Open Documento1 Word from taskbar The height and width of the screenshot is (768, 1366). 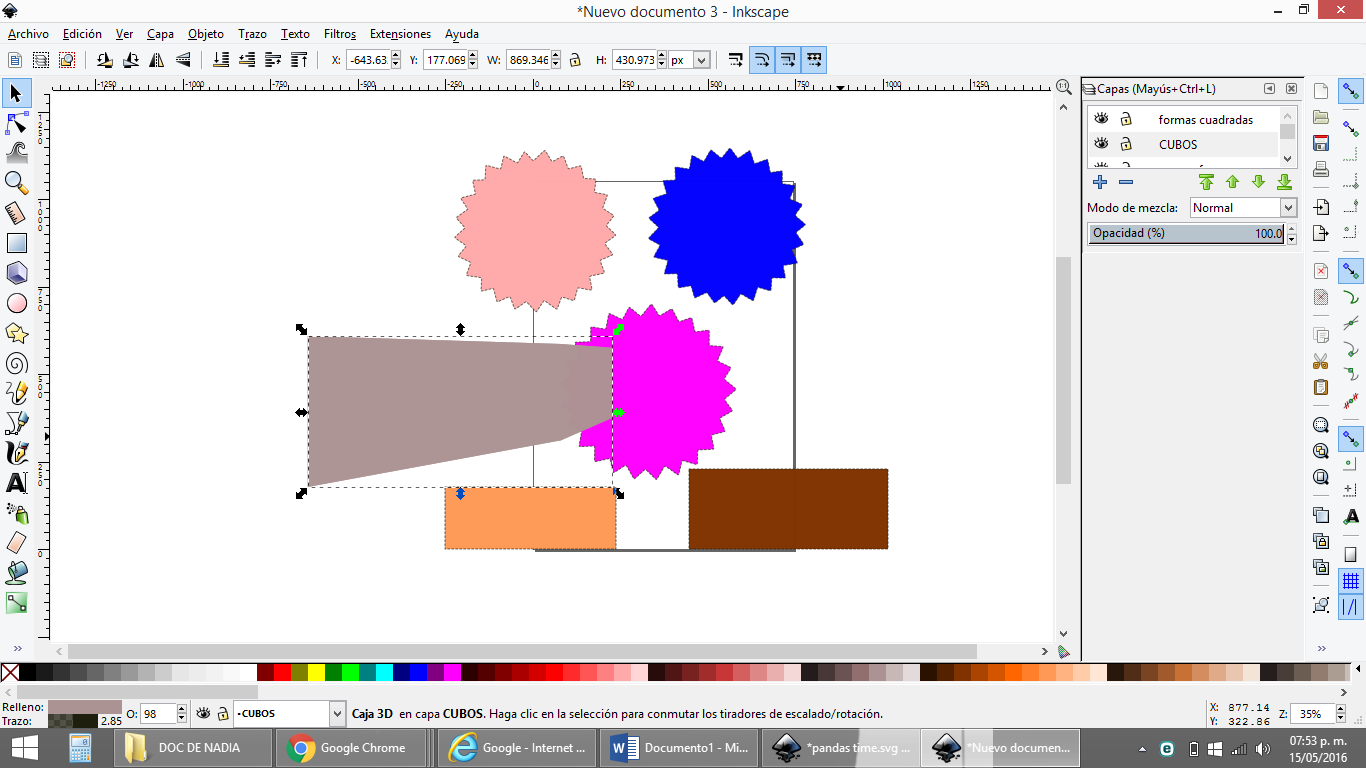(680, 747)
